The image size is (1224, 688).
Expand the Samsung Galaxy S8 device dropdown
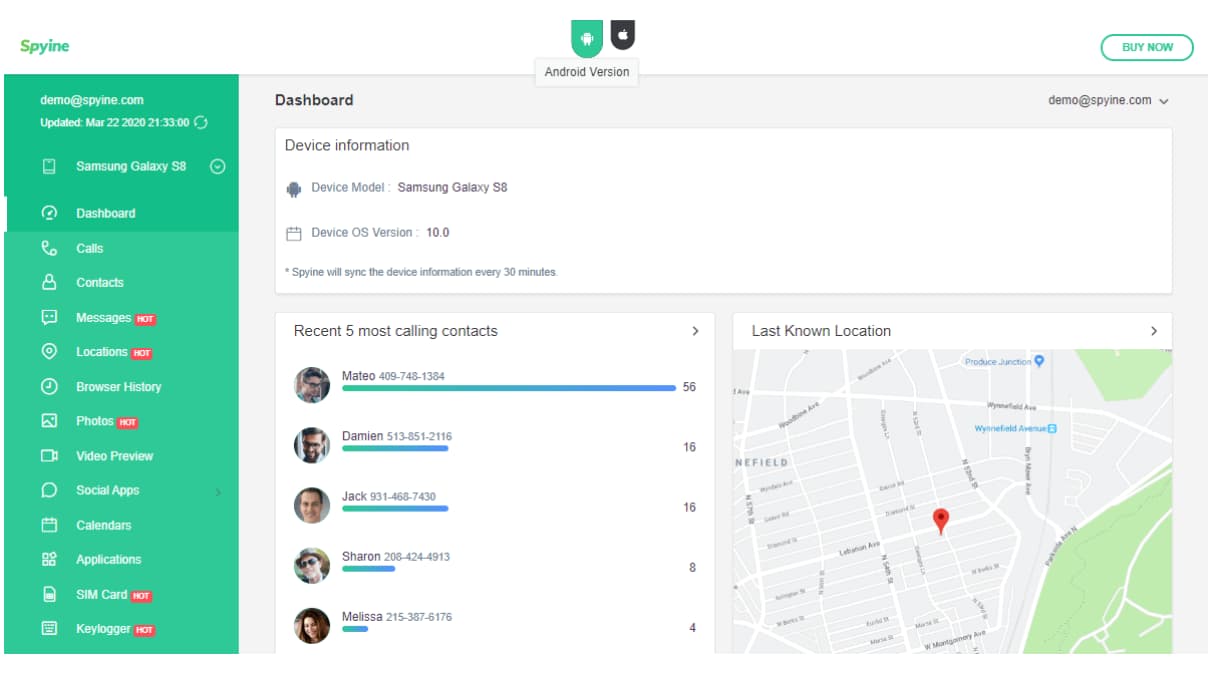click(217, 167)
